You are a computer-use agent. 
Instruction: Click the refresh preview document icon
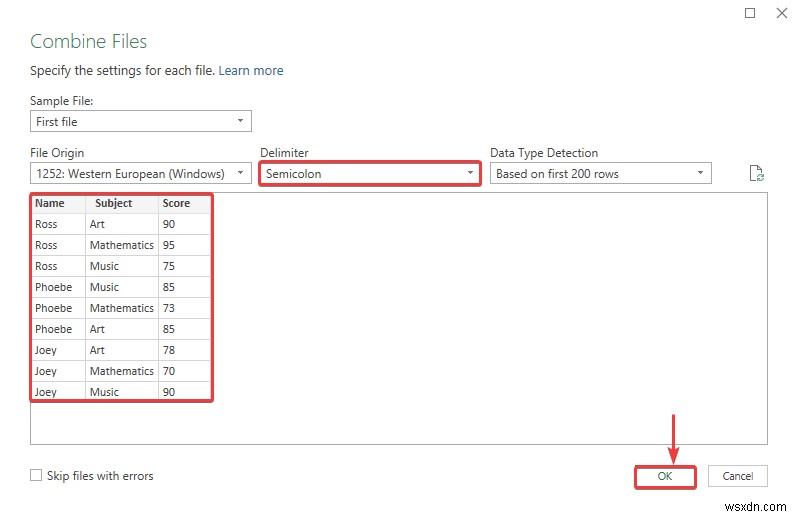[756, 174]
